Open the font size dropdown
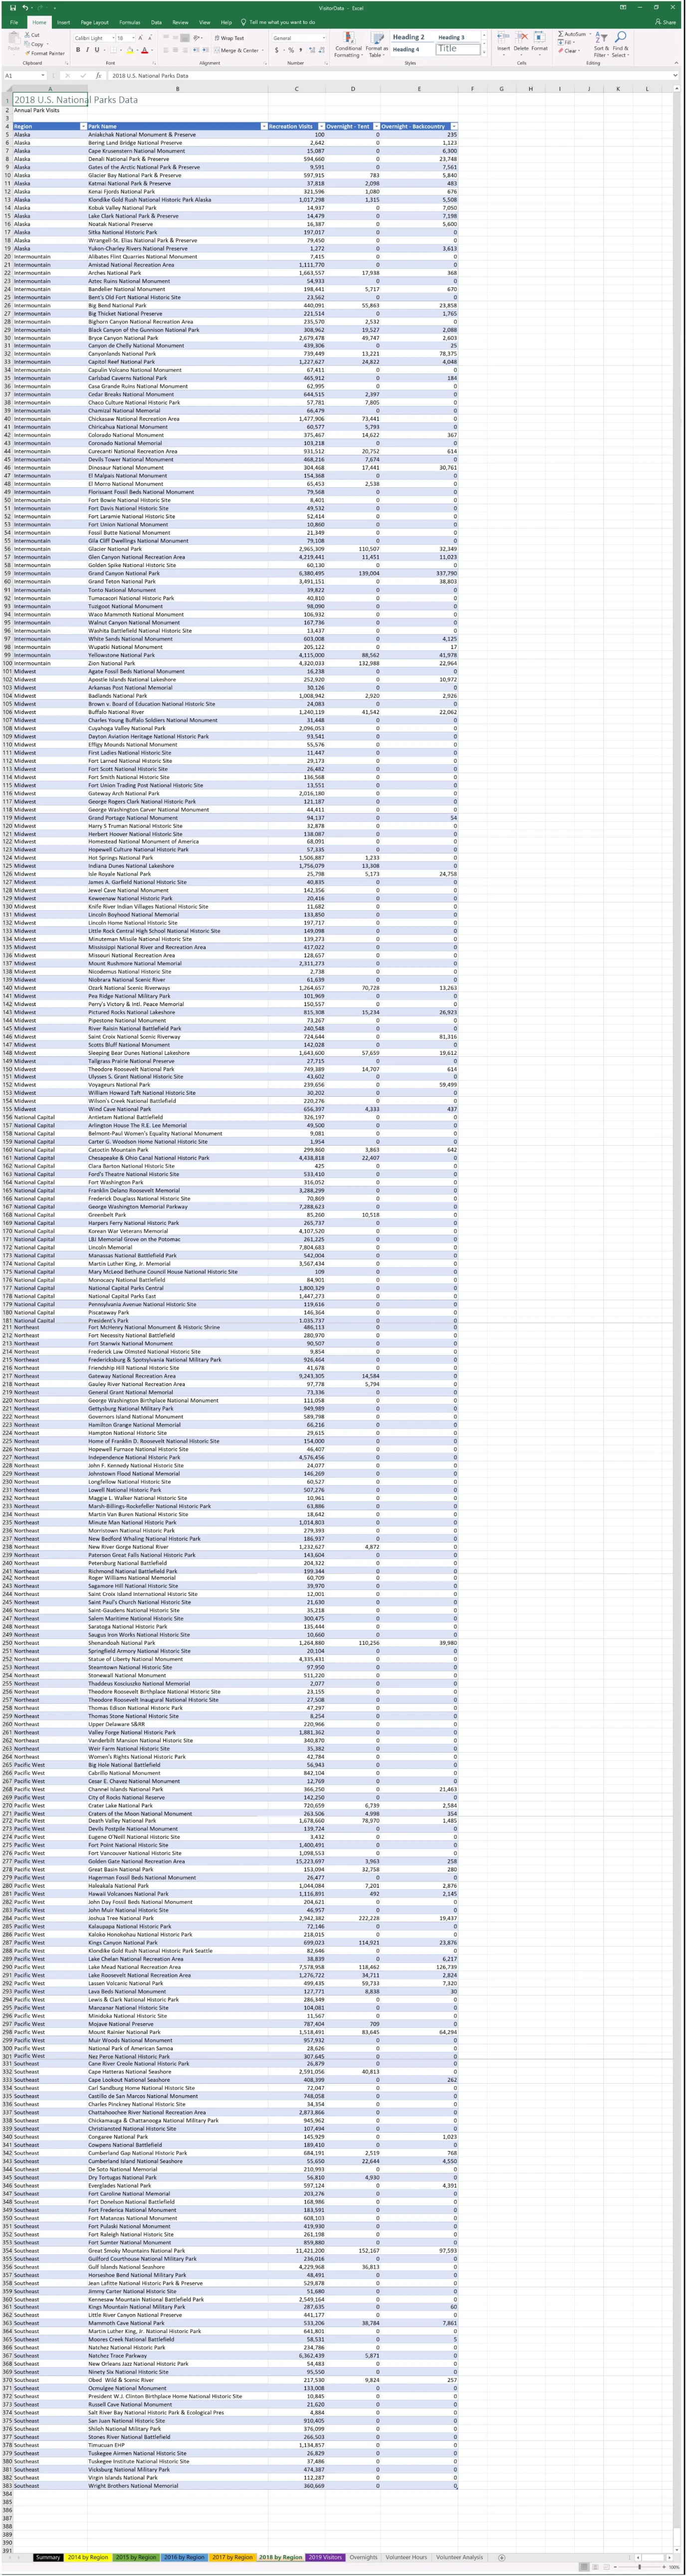This screenshot has width=686, height=2576. 132,38
